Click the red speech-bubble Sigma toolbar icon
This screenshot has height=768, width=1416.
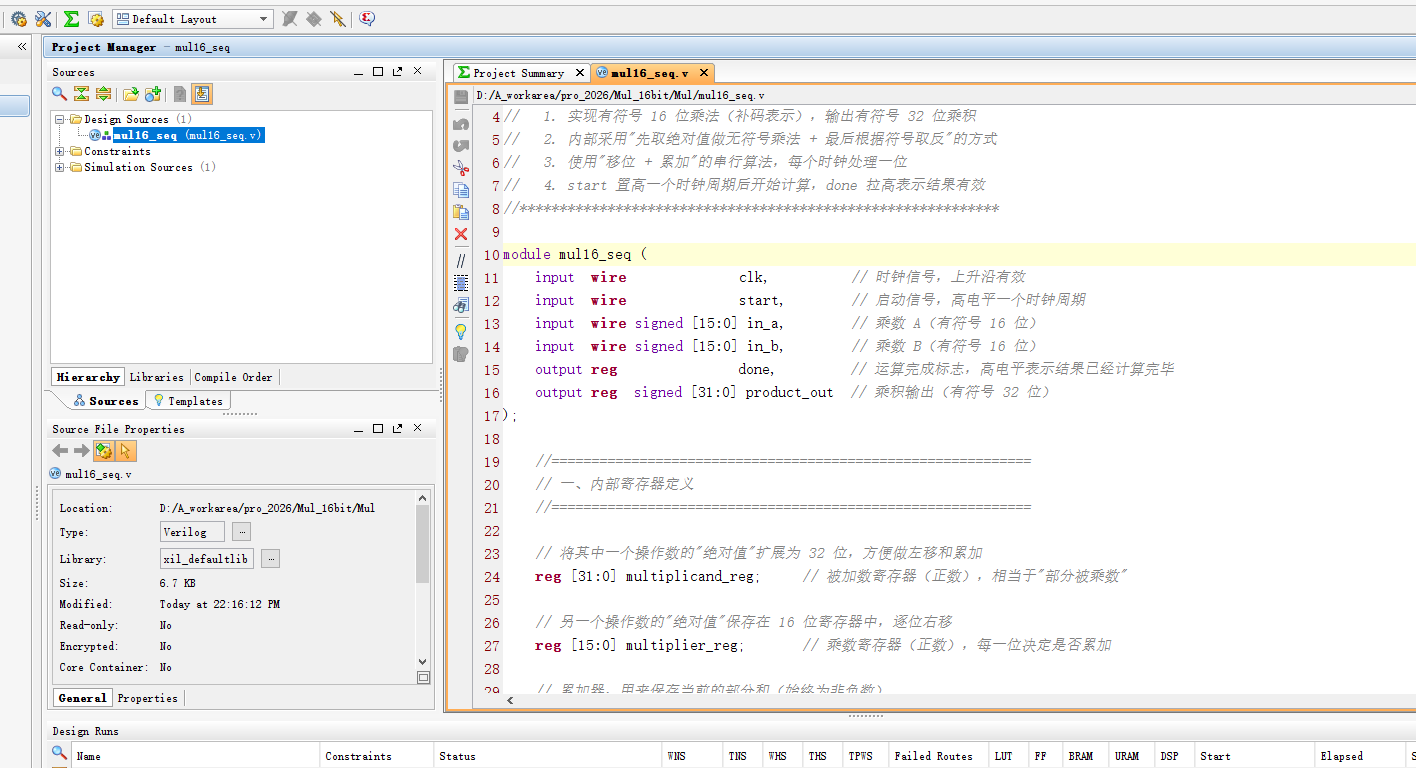tap(367, 19)
